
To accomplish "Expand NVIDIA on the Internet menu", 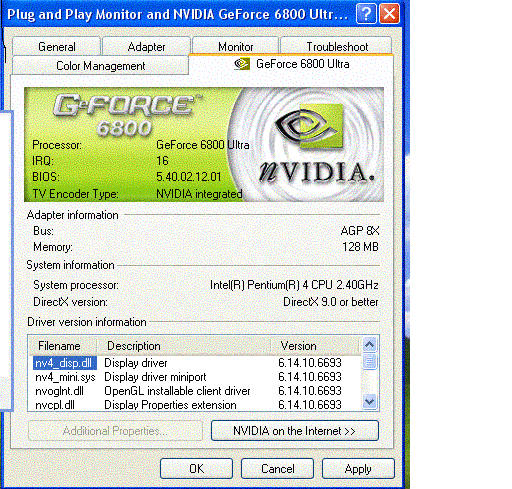I will (x=295, y=431).
